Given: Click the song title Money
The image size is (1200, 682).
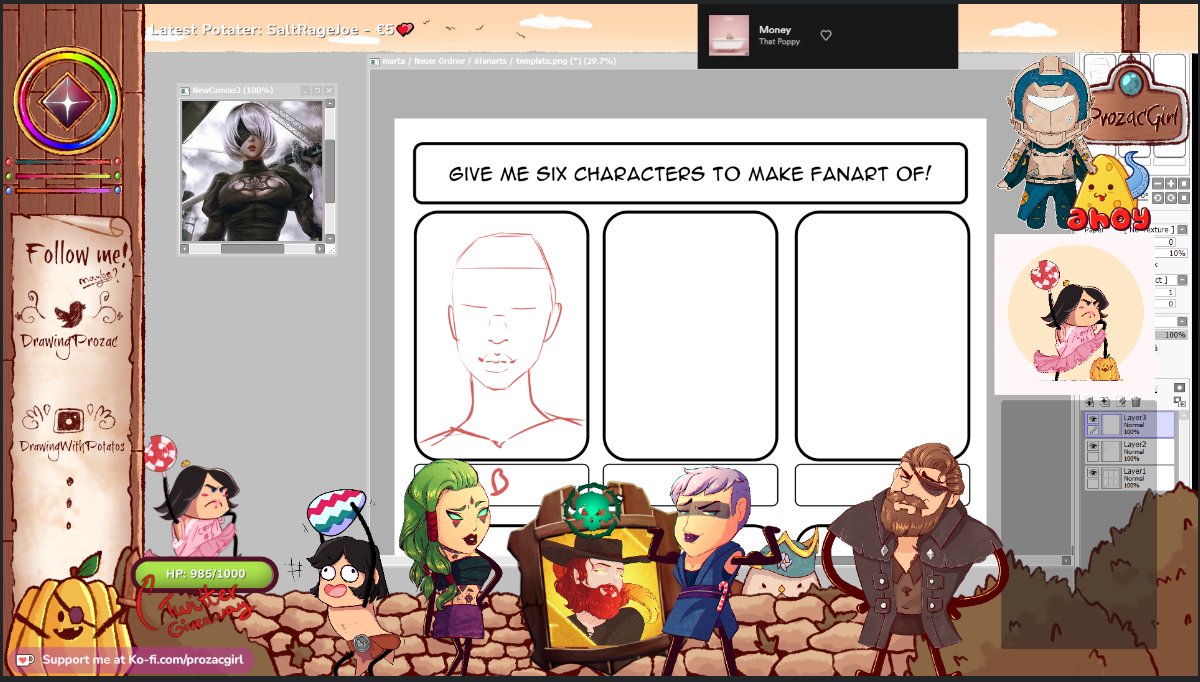Looking at the screenshot, I should coord(775,30).
